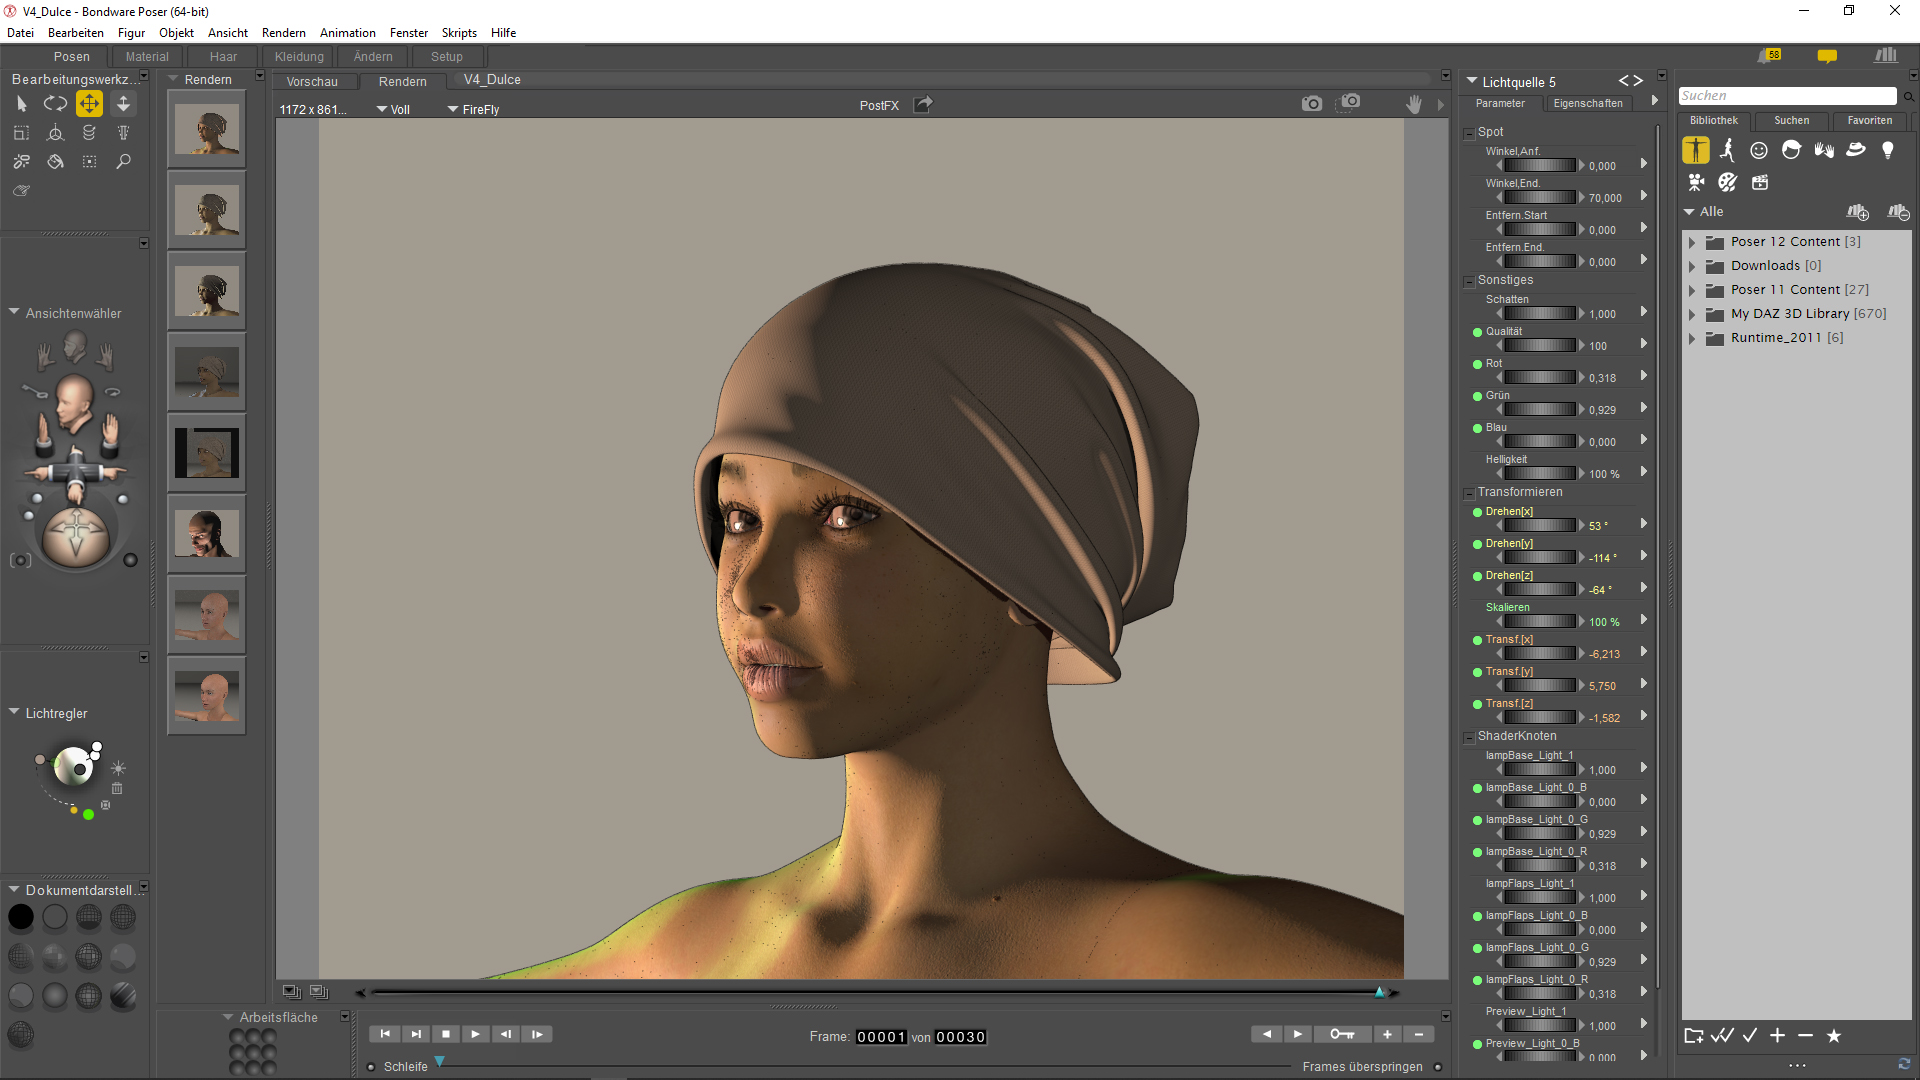Select the paint bucket color tool
The image size is (1920, 1080).
pos(55,162)
